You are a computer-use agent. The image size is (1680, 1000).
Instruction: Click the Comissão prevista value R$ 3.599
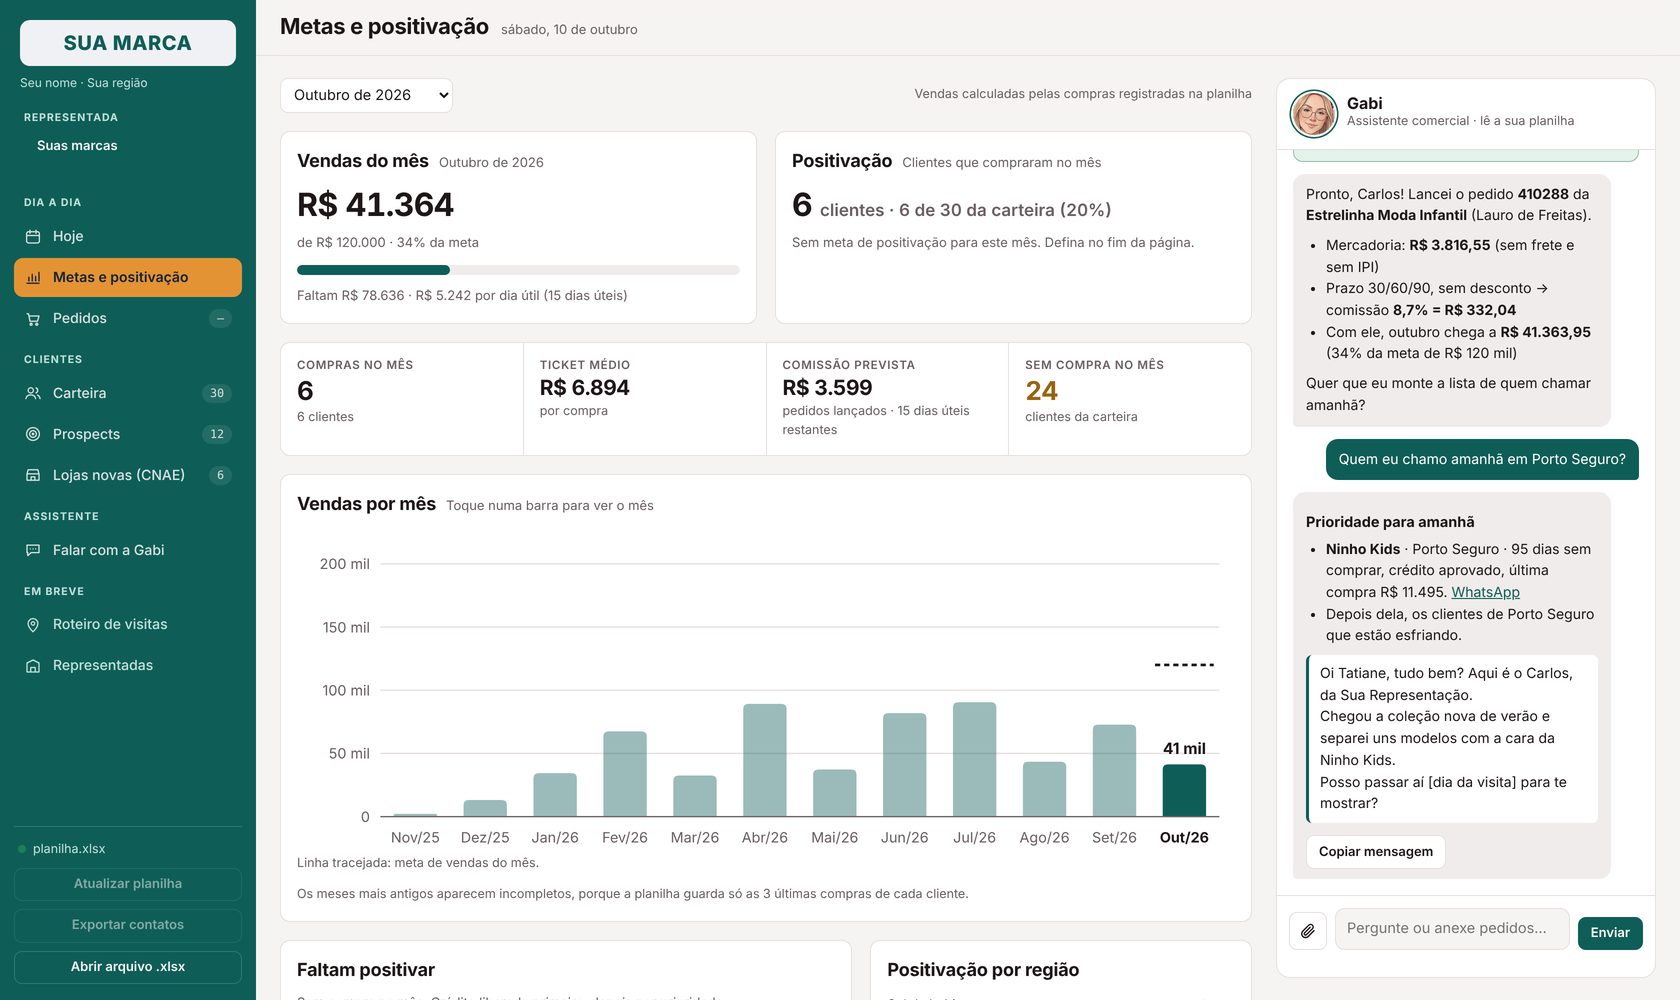[827, 388]
